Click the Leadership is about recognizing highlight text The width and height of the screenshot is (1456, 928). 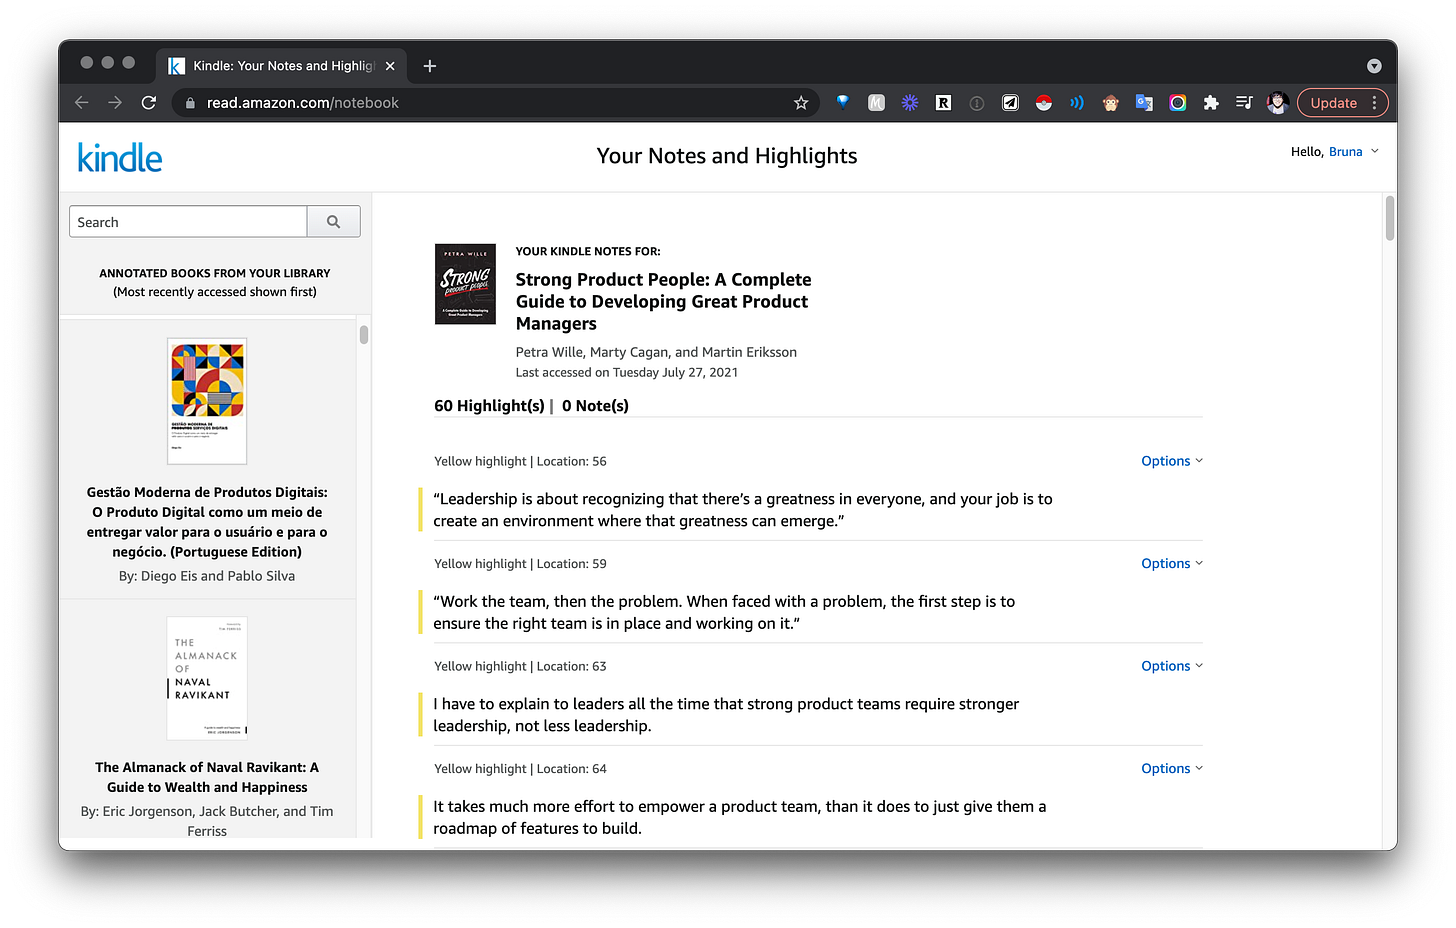[742, 510]
